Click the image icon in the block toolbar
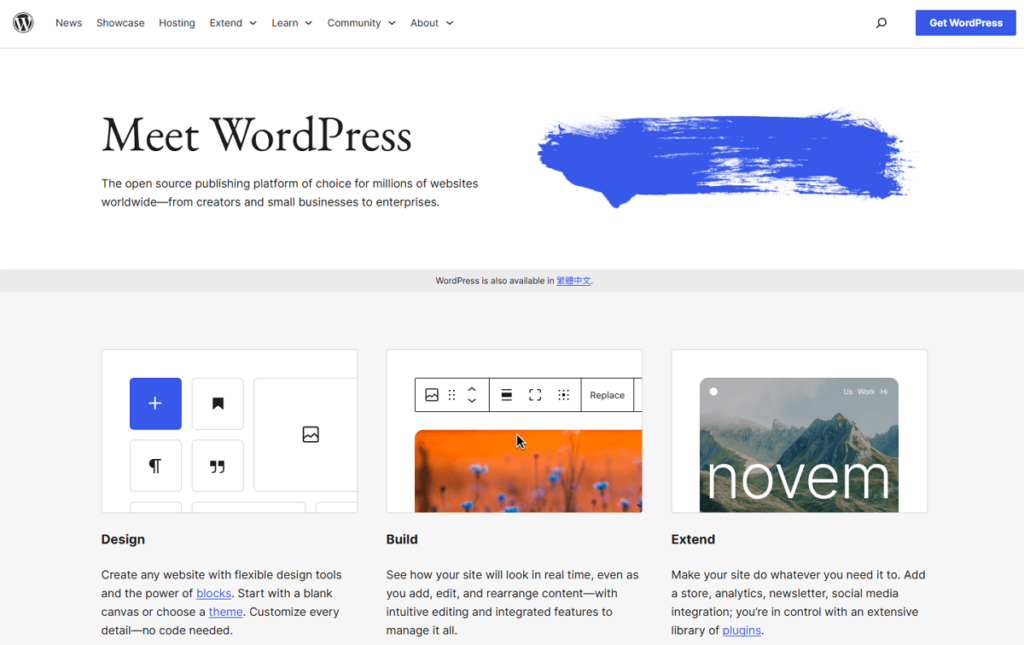 pos(432,394)
